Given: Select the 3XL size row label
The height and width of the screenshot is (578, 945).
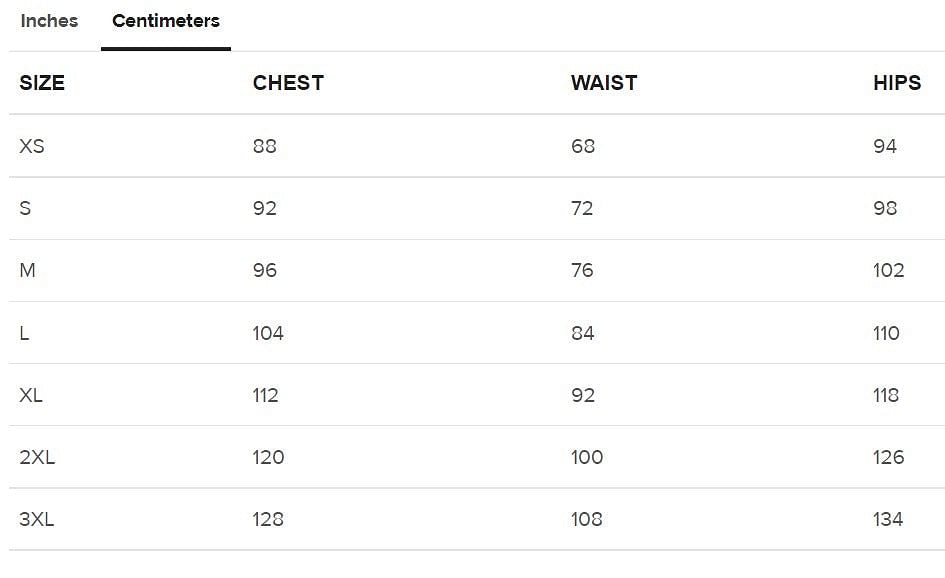Looking at the screenshot, I should tap(37, 519).
